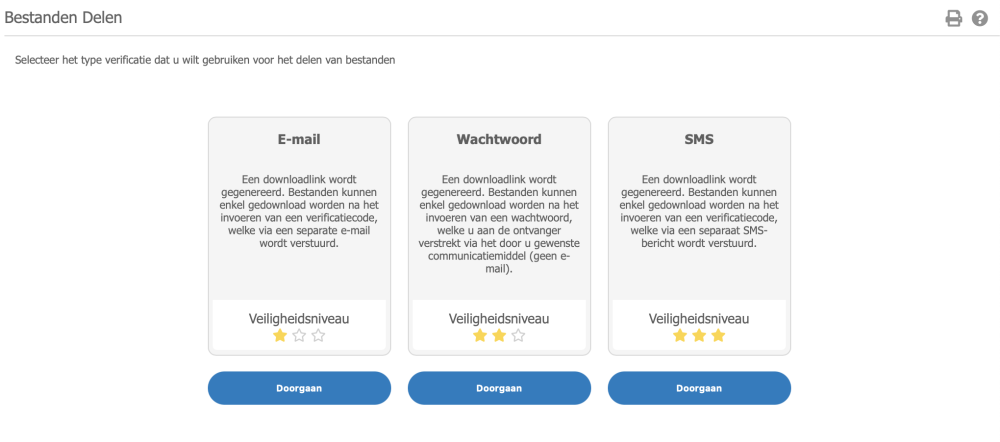The height and width of the screenshot is (442, 1000).
Task: Click the empty third star on the Wachtwoord card
Action: click(x=518, y=336)
